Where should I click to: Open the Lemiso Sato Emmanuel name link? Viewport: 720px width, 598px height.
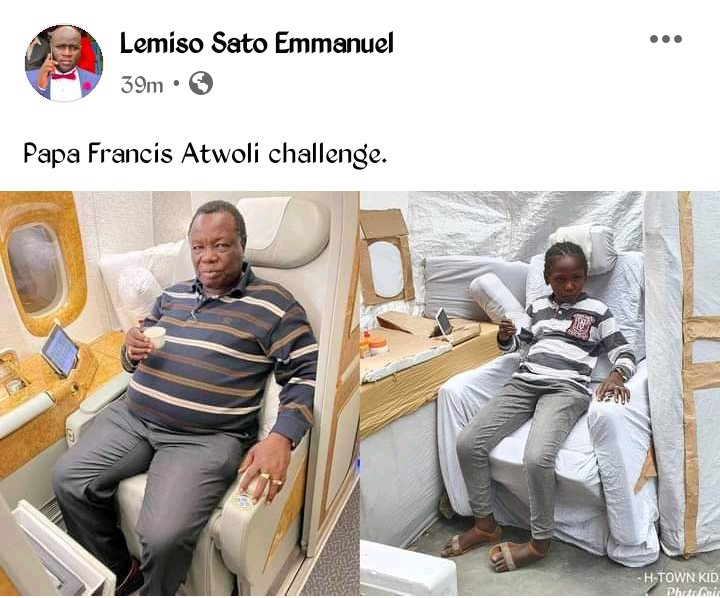coord(257,43)
